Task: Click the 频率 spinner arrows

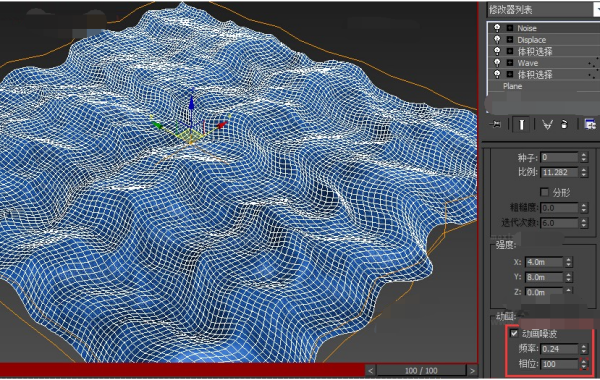Action: 584,349
